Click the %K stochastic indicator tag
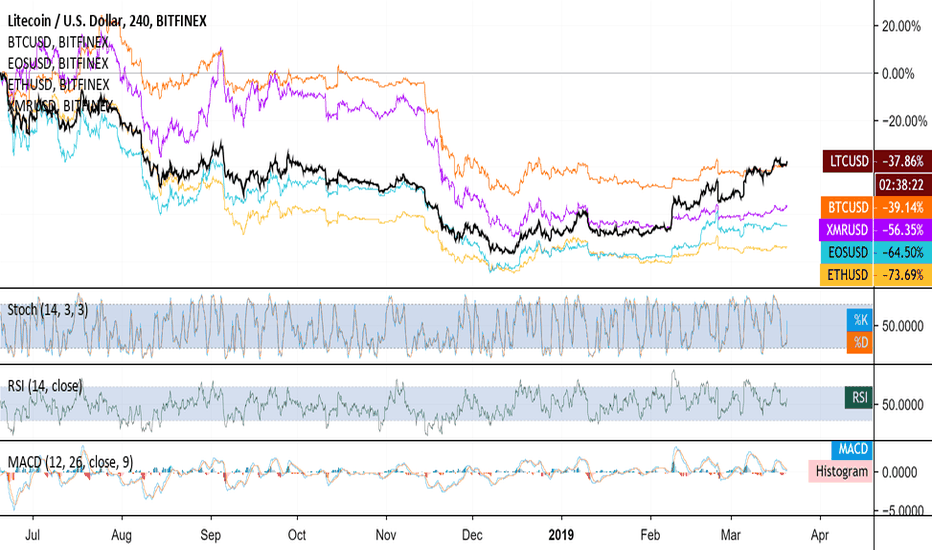 (x=859, y=320)
